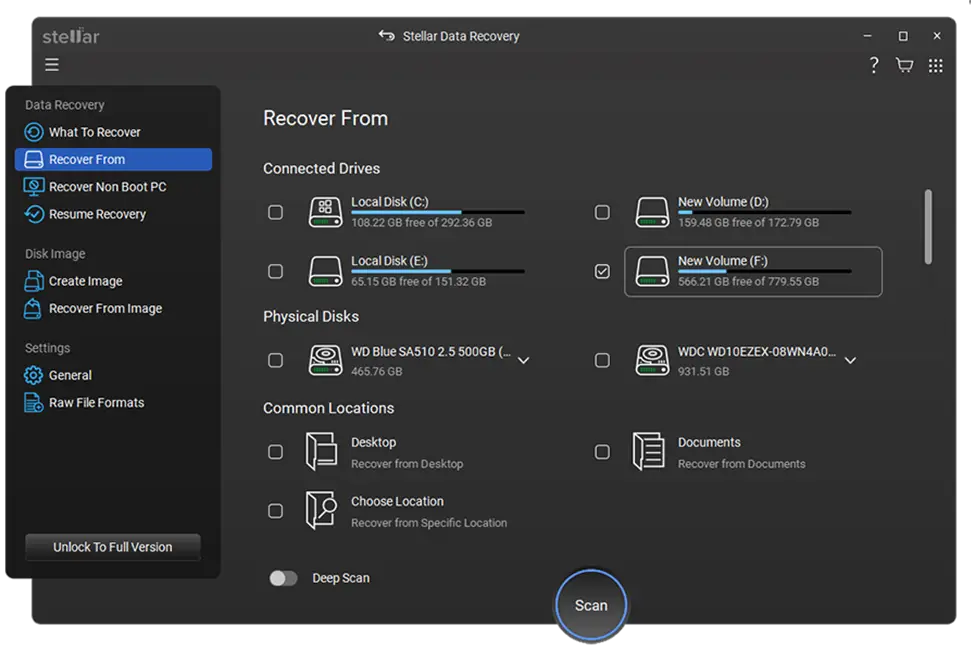Viewport: 975px width, 651px height.
Task: Open Create Image under Disk Image
Action: click(x=86, y=282)
